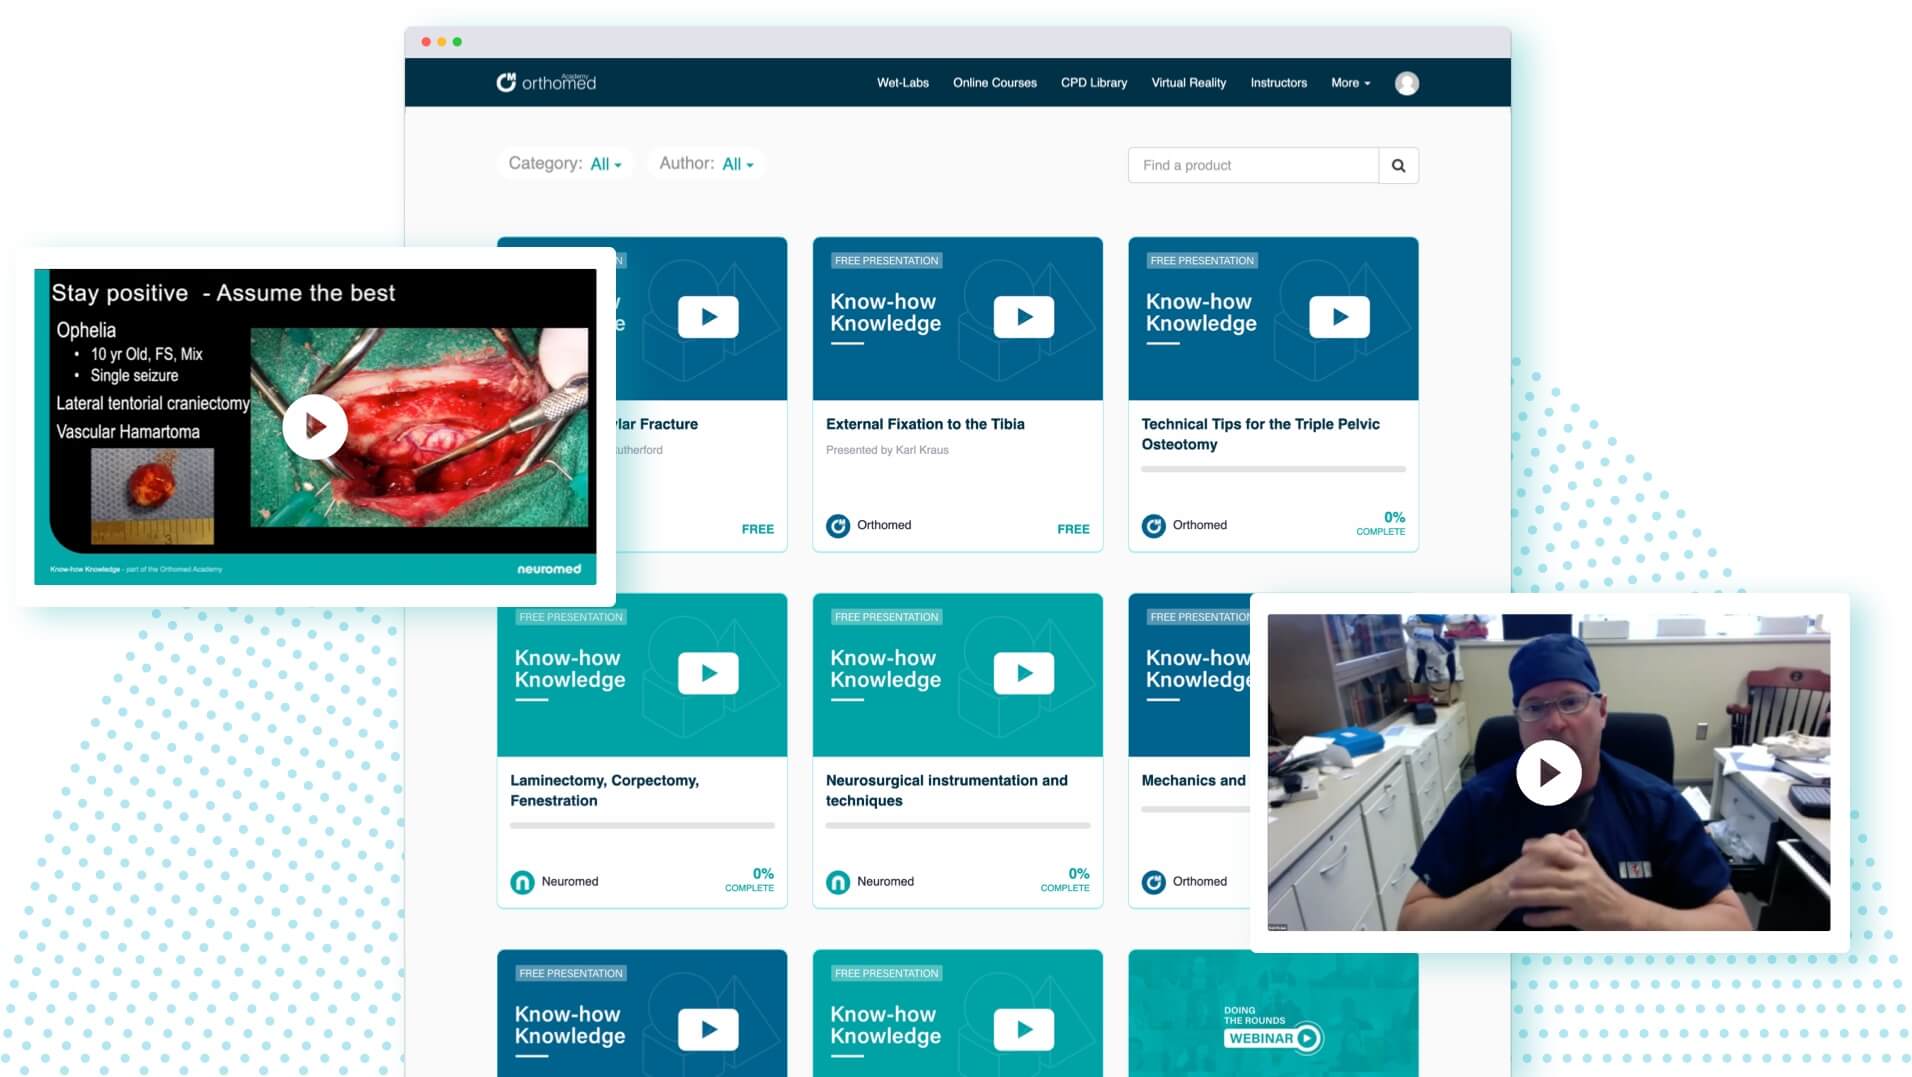
Task: Click FREE label on External Fixation card
Action: pyautogui.click(x=1073, y=529)
